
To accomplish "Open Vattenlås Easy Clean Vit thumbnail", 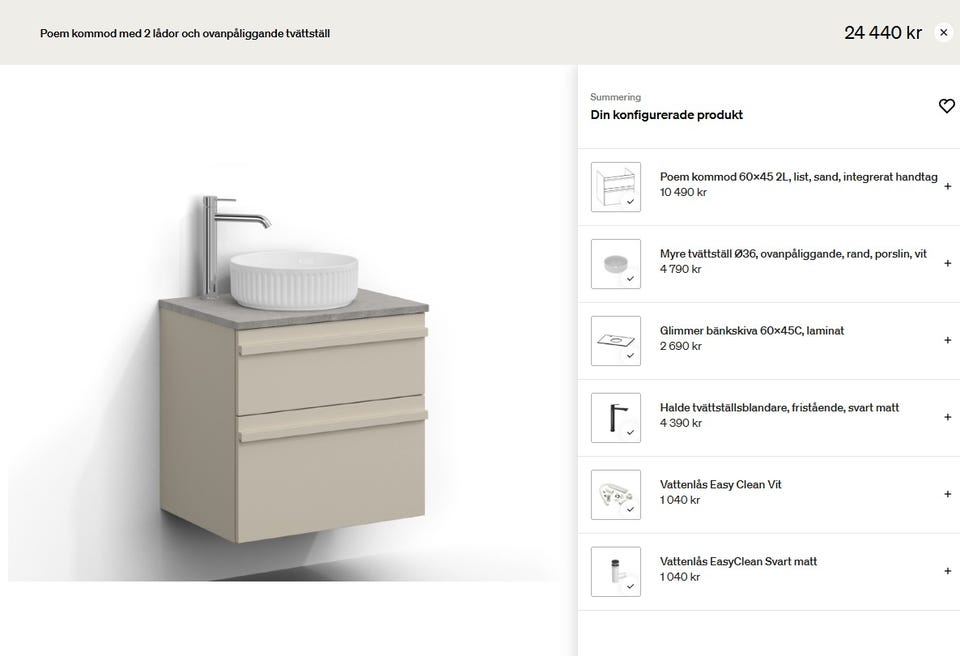I will (x=615, y=495).
